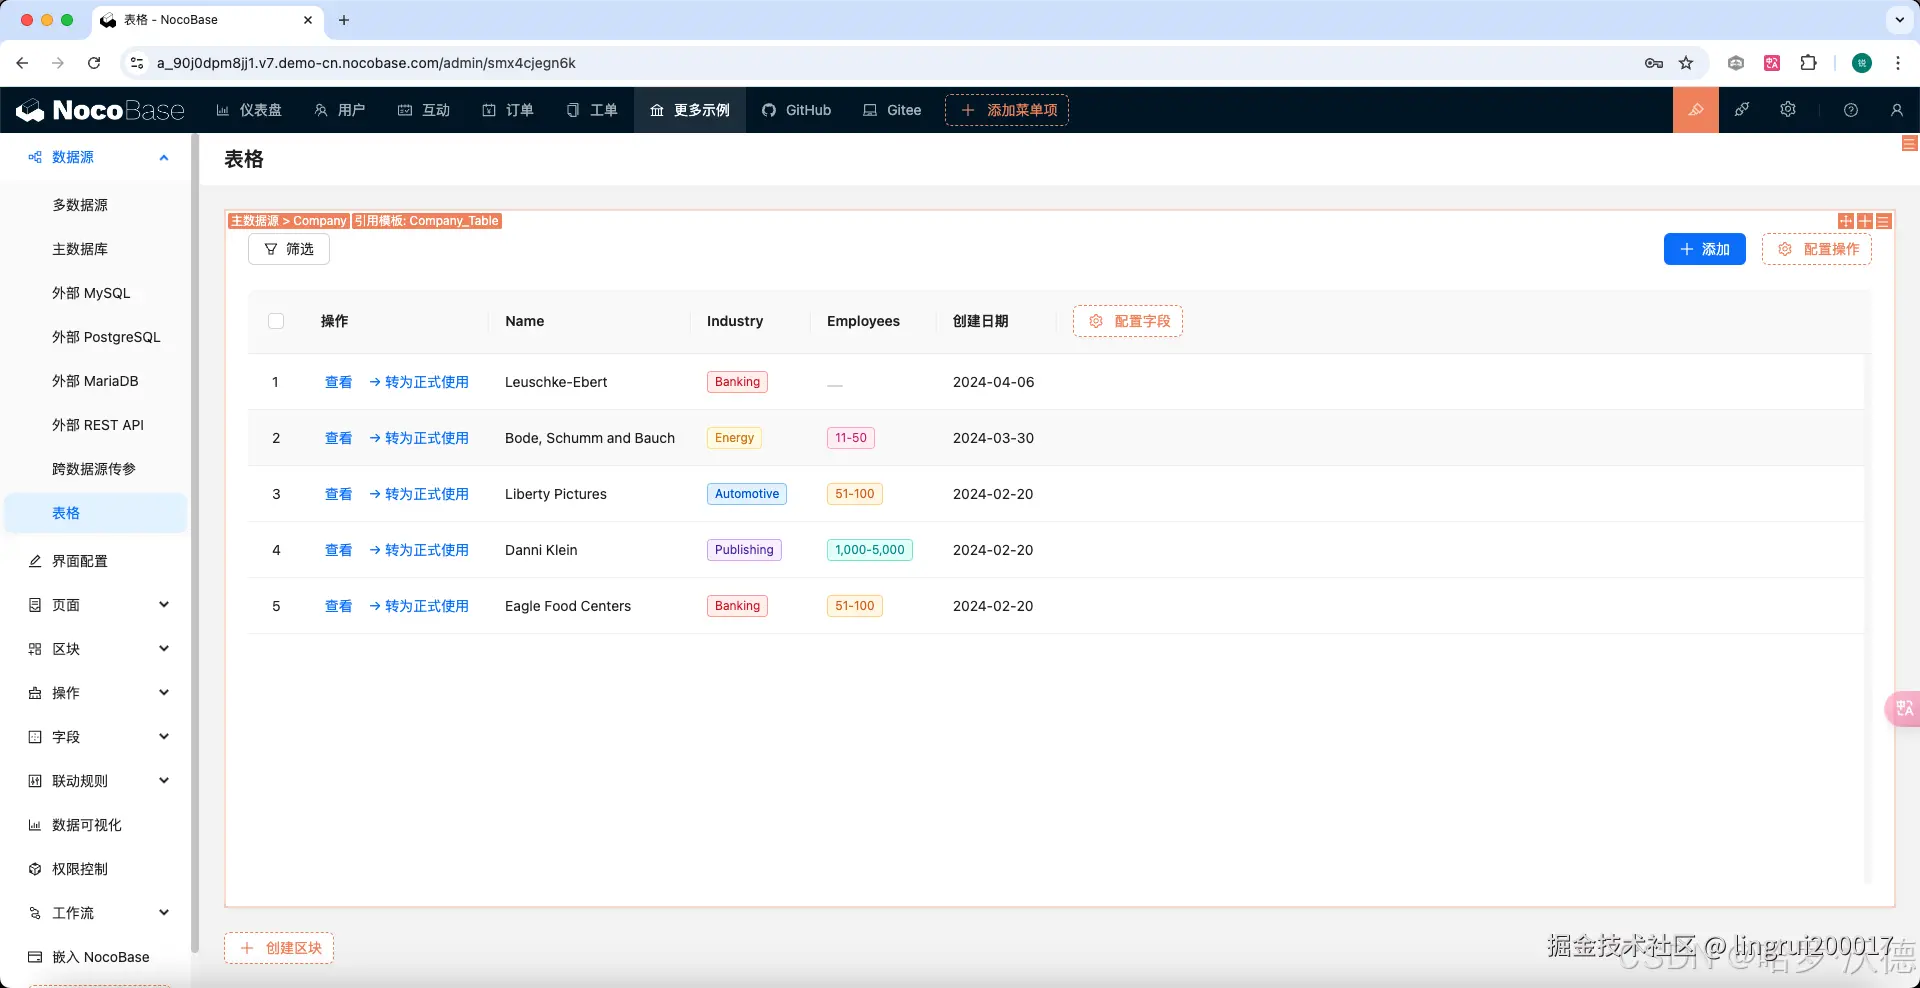1920x988 pixels.
Task: Go forward in browser history
Action: click(58, 63)
